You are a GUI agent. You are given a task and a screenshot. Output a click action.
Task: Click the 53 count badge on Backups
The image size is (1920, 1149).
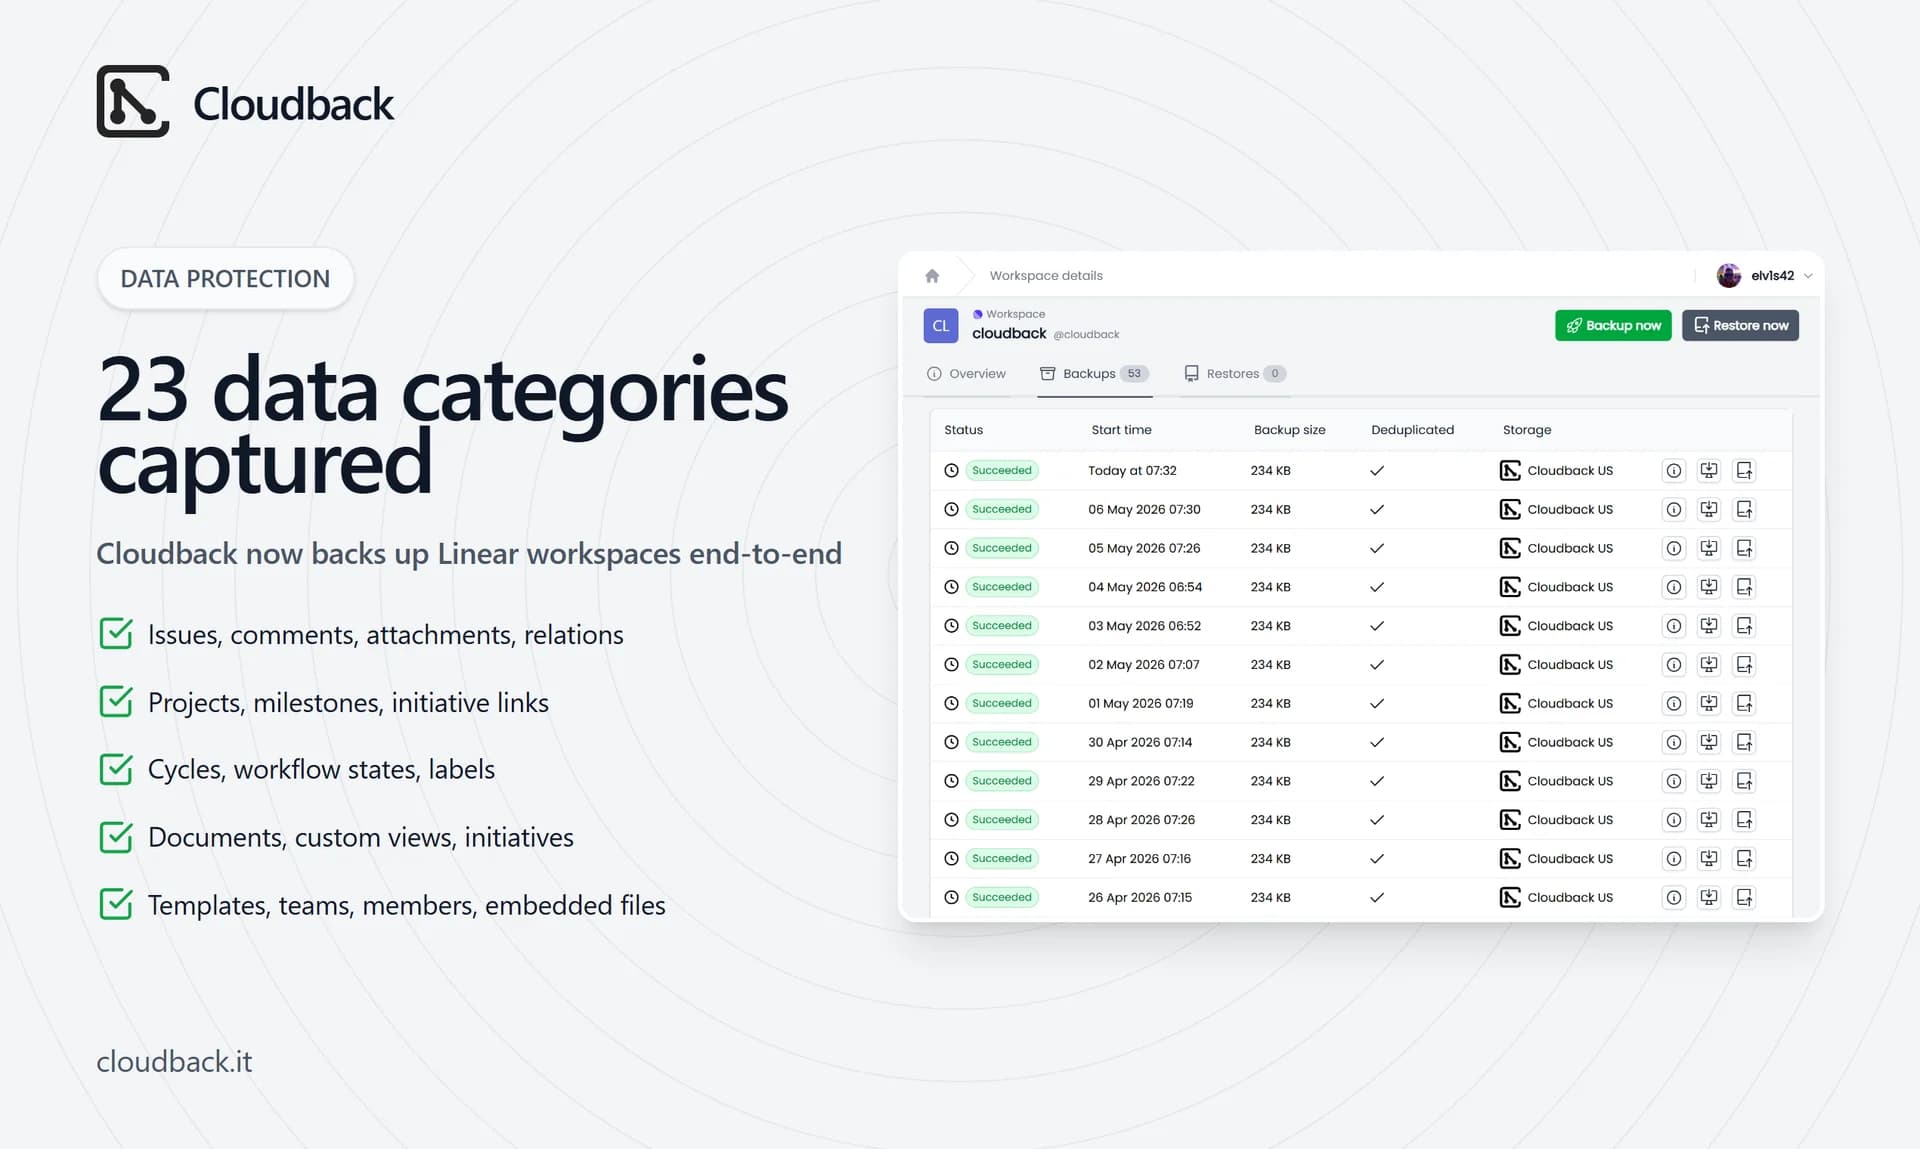click(1134, 374)
